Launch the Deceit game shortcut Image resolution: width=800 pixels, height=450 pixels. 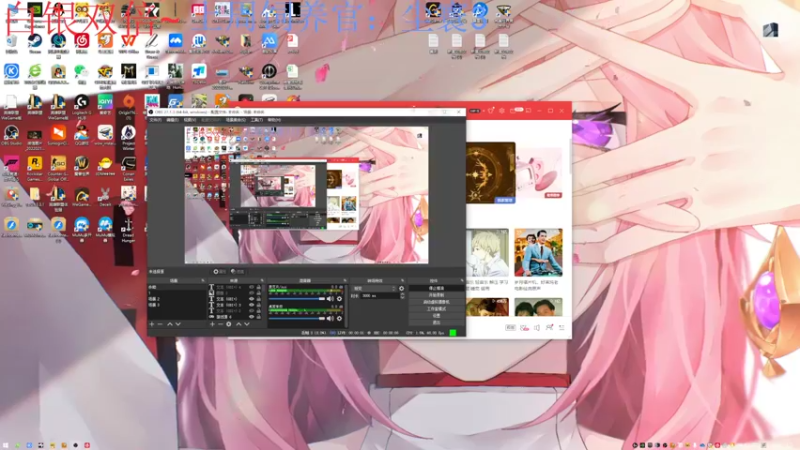point(105,194)
